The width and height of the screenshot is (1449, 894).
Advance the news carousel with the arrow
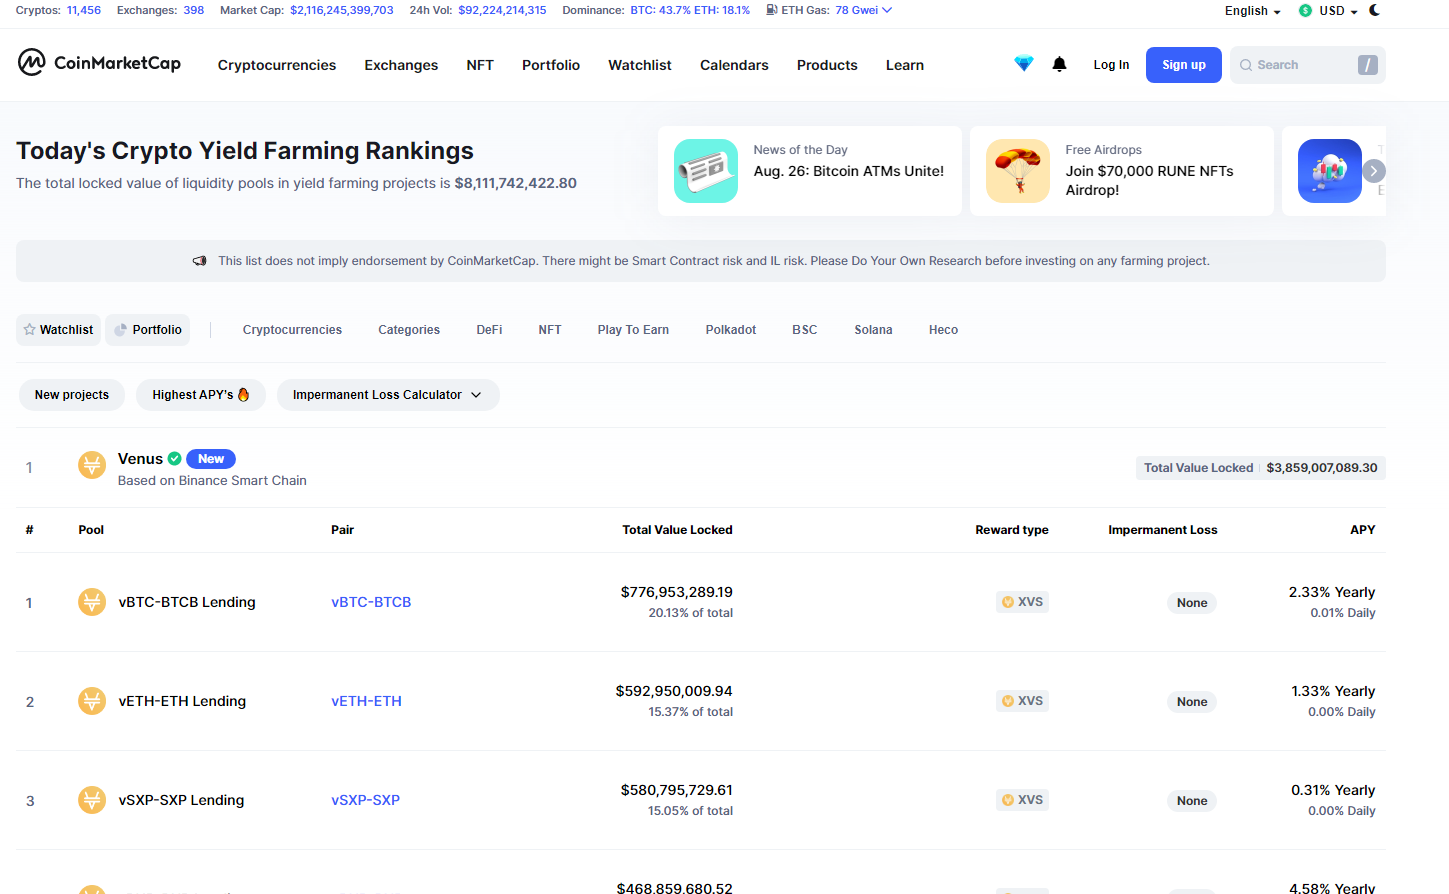(1374, 171)
